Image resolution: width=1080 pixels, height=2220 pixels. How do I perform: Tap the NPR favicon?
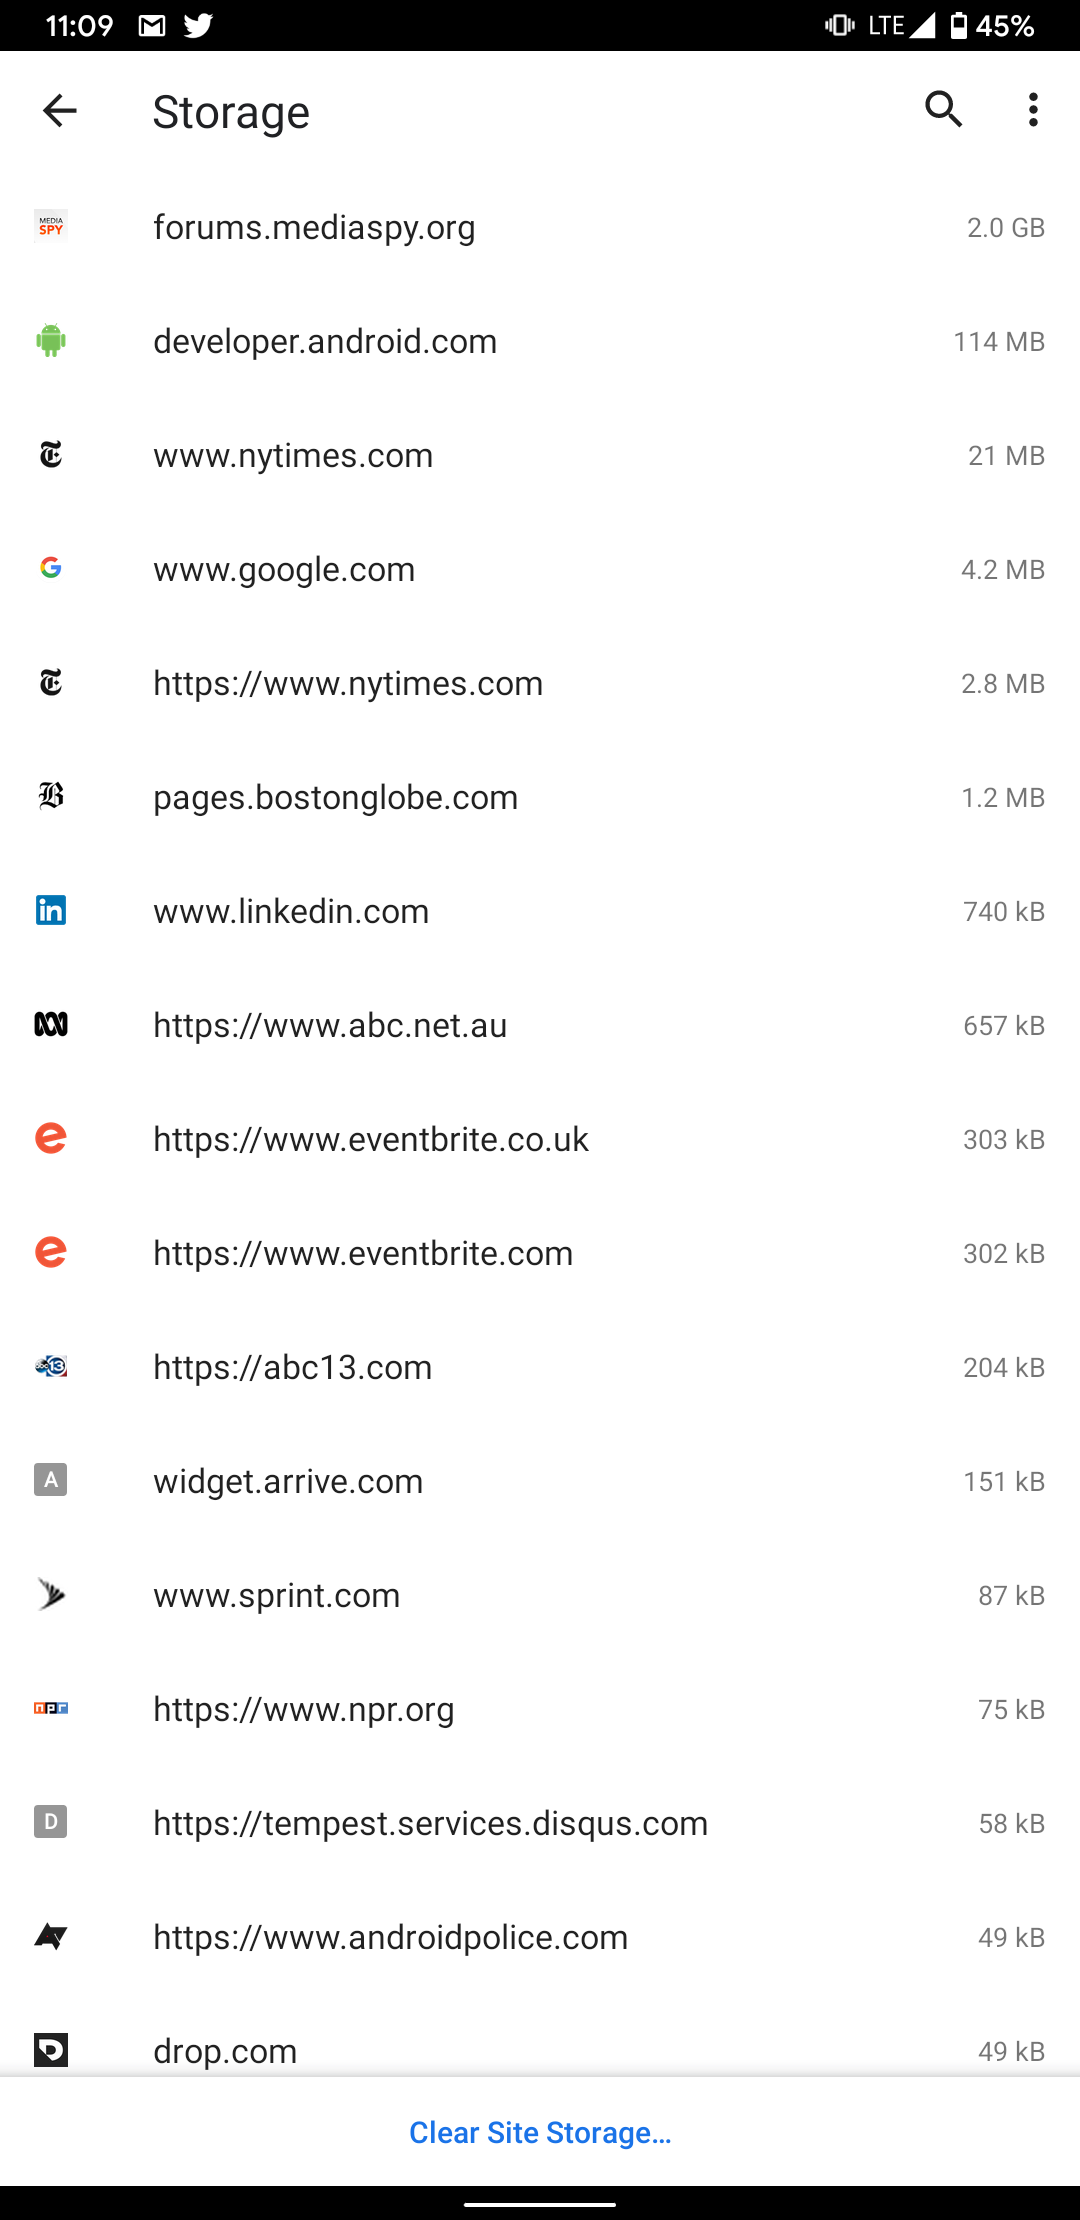(51, 1708)
